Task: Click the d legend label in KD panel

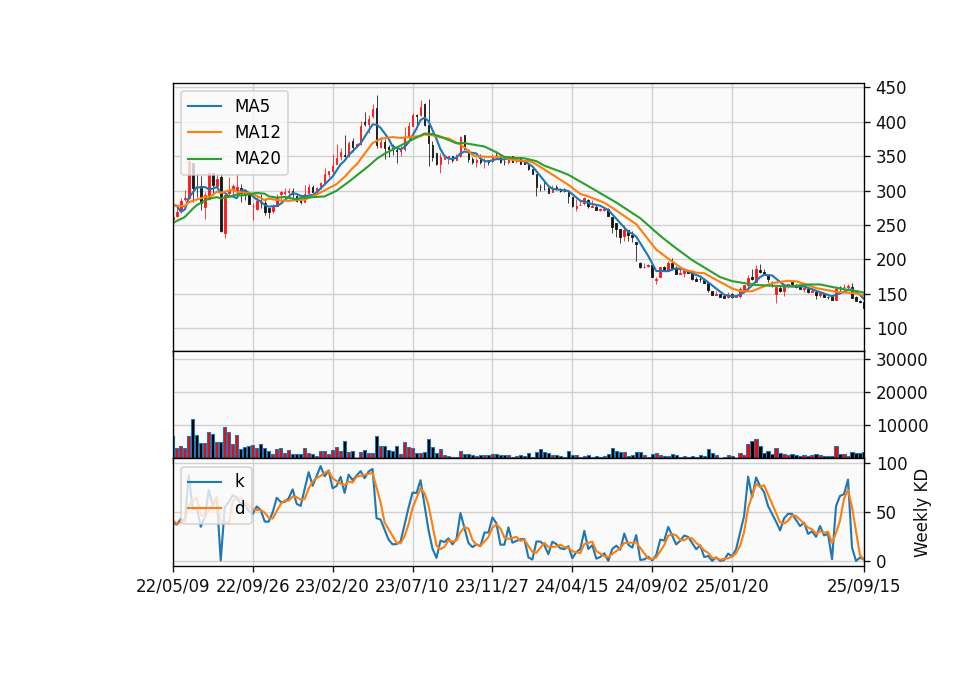Action: click(x=239, y=508)
